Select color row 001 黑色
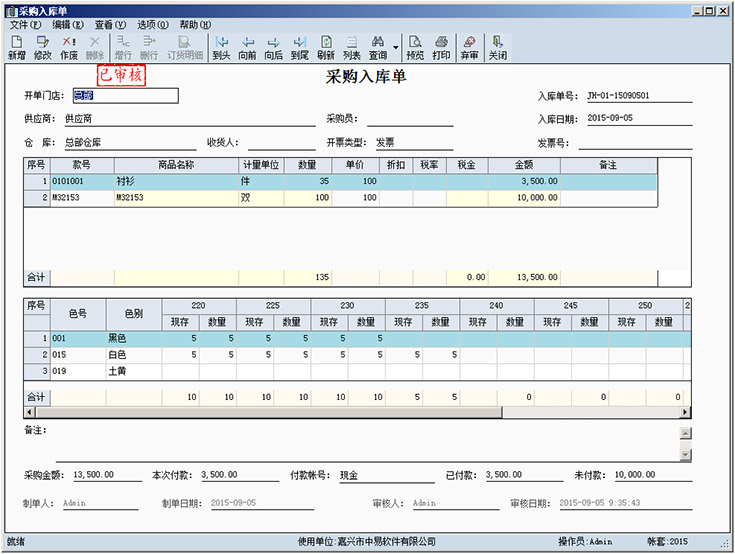Image resolution: width=735 pixels, height=554 pixels. 357,338
